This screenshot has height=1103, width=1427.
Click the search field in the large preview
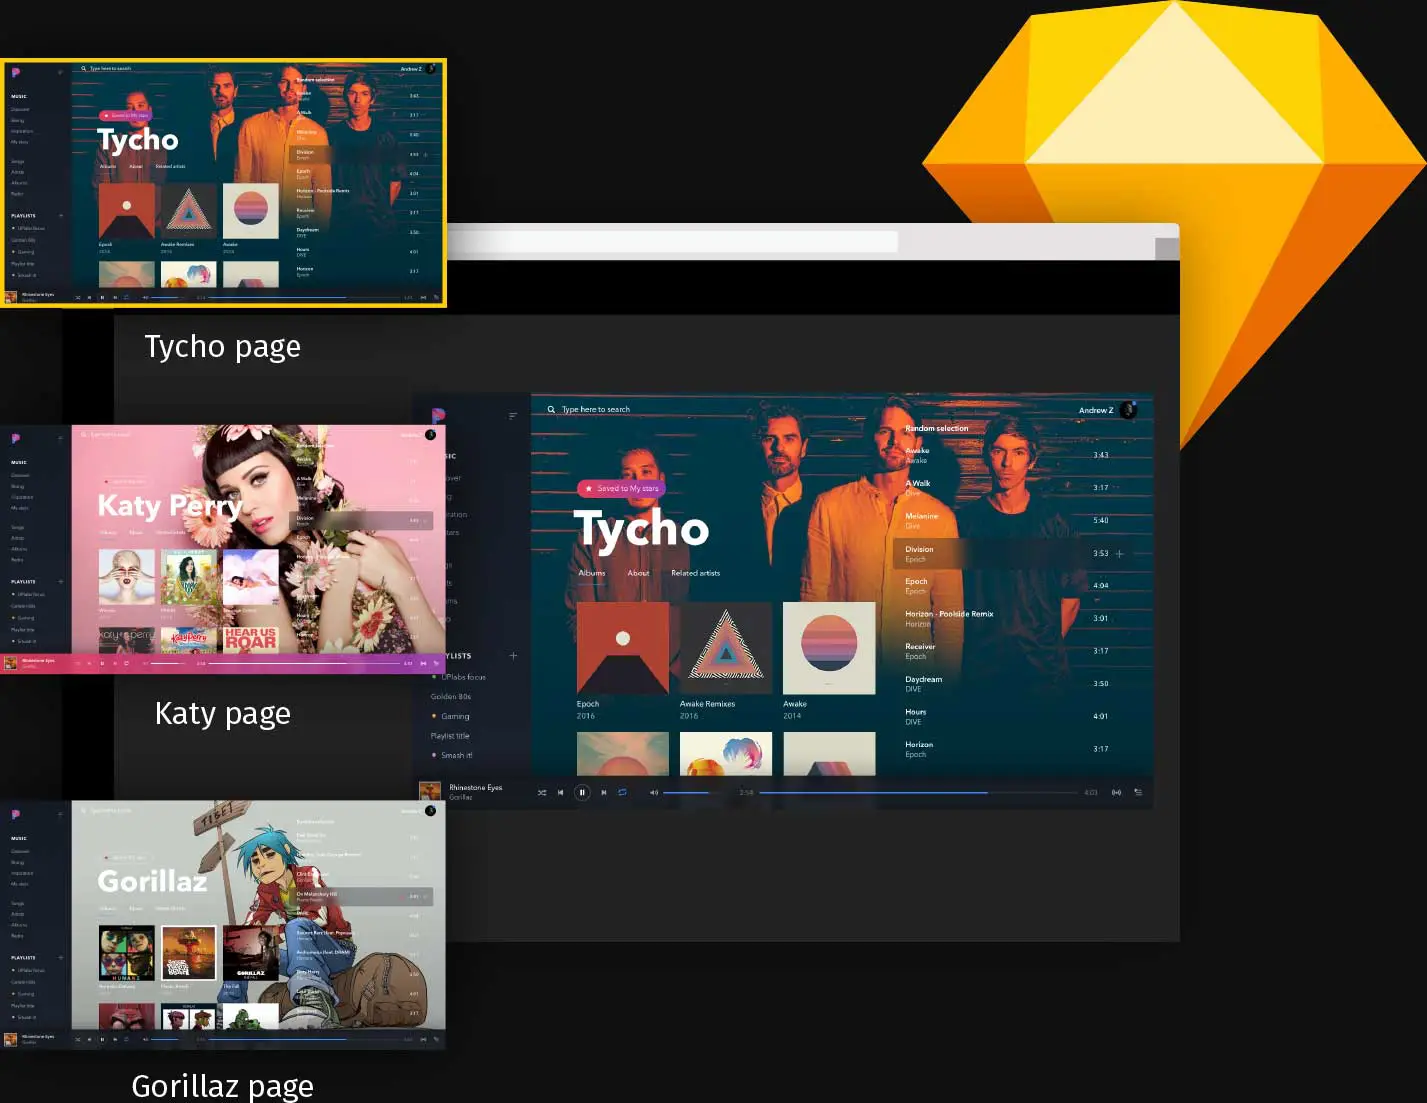596,409
